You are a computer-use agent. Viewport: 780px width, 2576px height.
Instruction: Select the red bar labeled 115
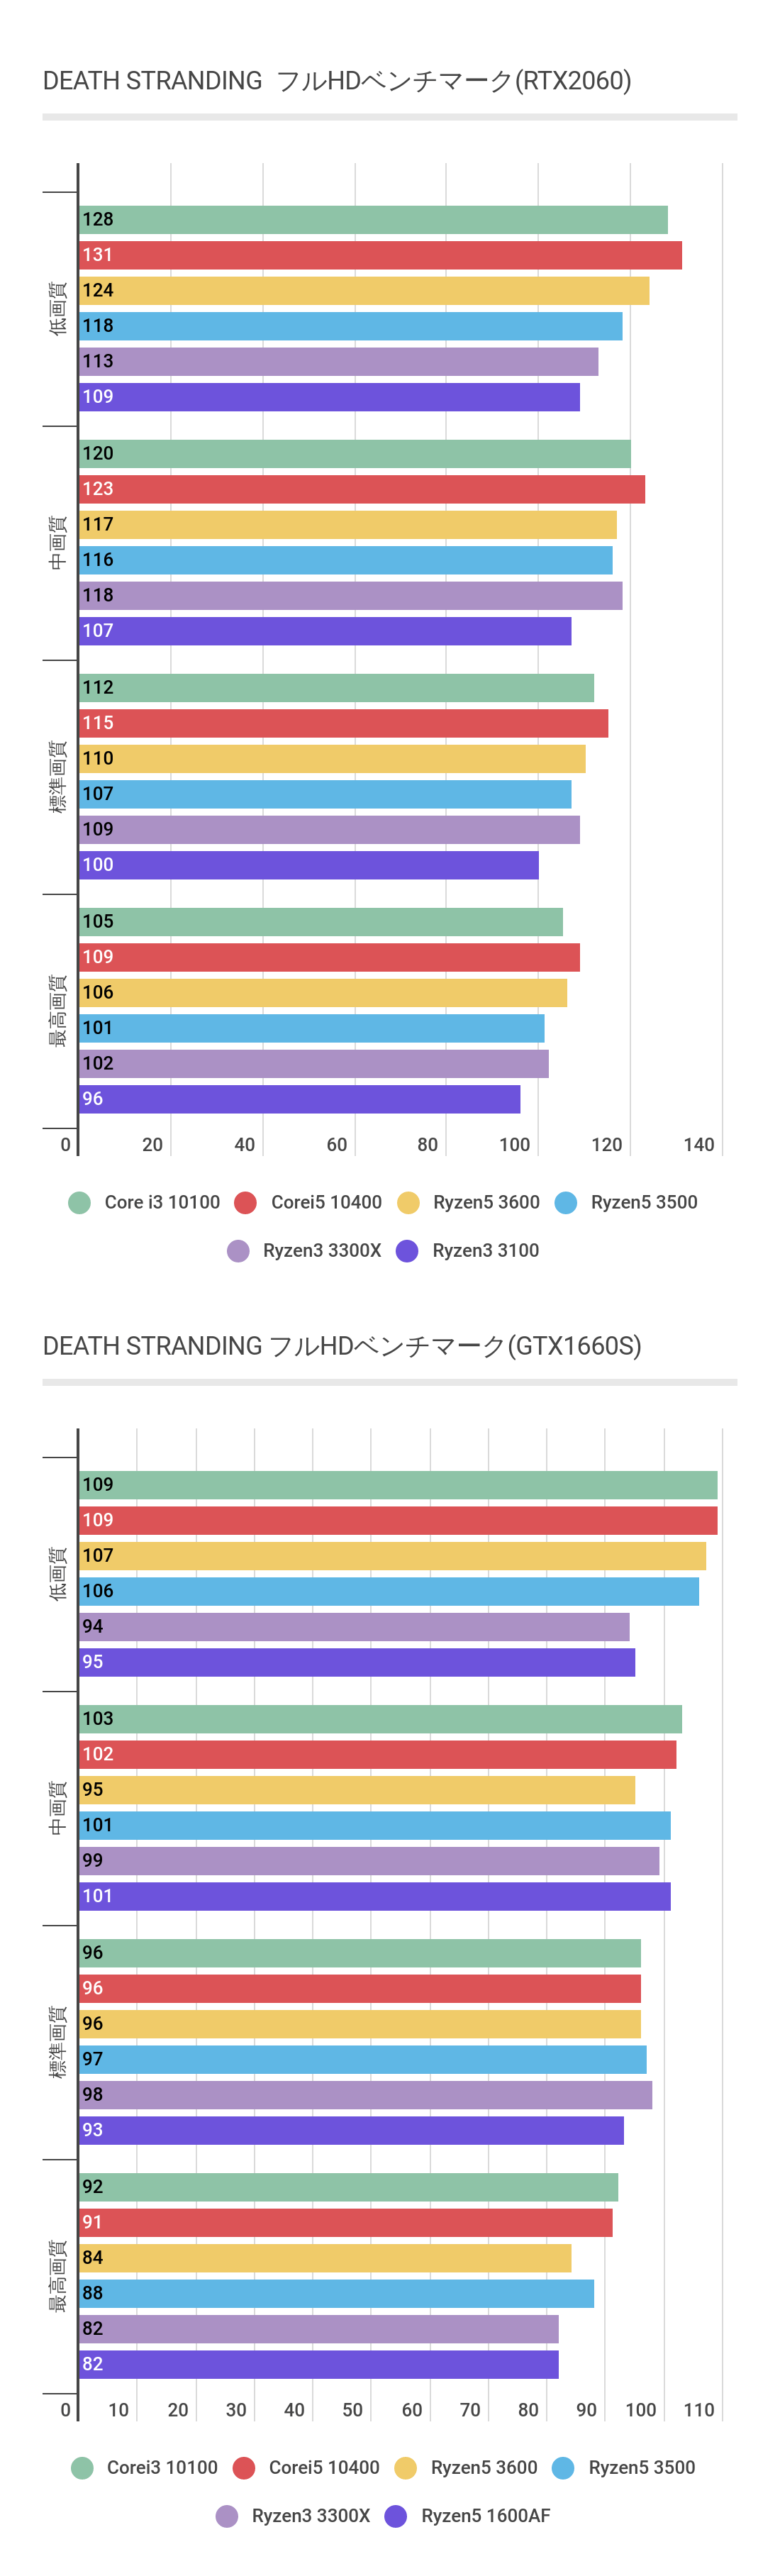343,723
